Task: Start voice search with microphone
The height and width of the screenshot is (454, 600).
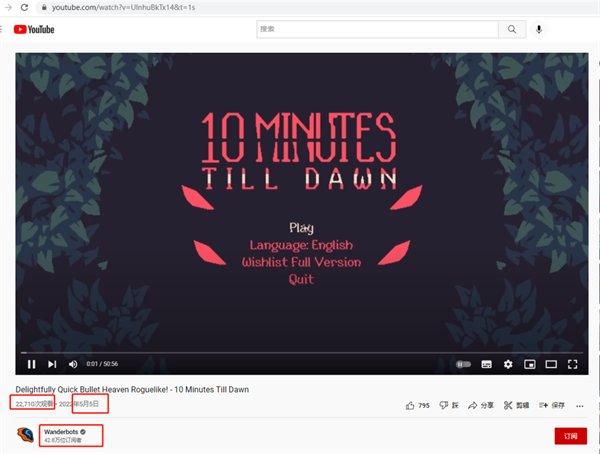Action: pos(539,29)
